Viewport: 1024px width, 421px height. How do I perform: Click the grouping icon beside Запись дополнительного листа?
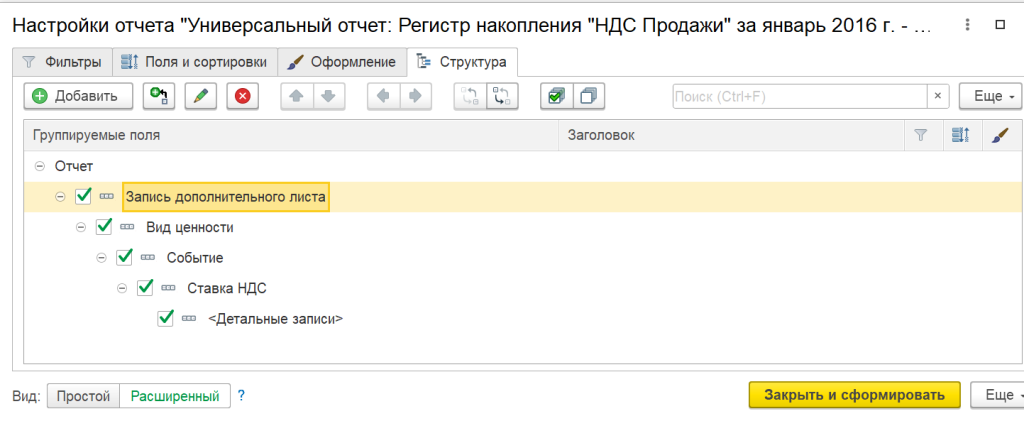pyautogui.click(x=106, y=196)
